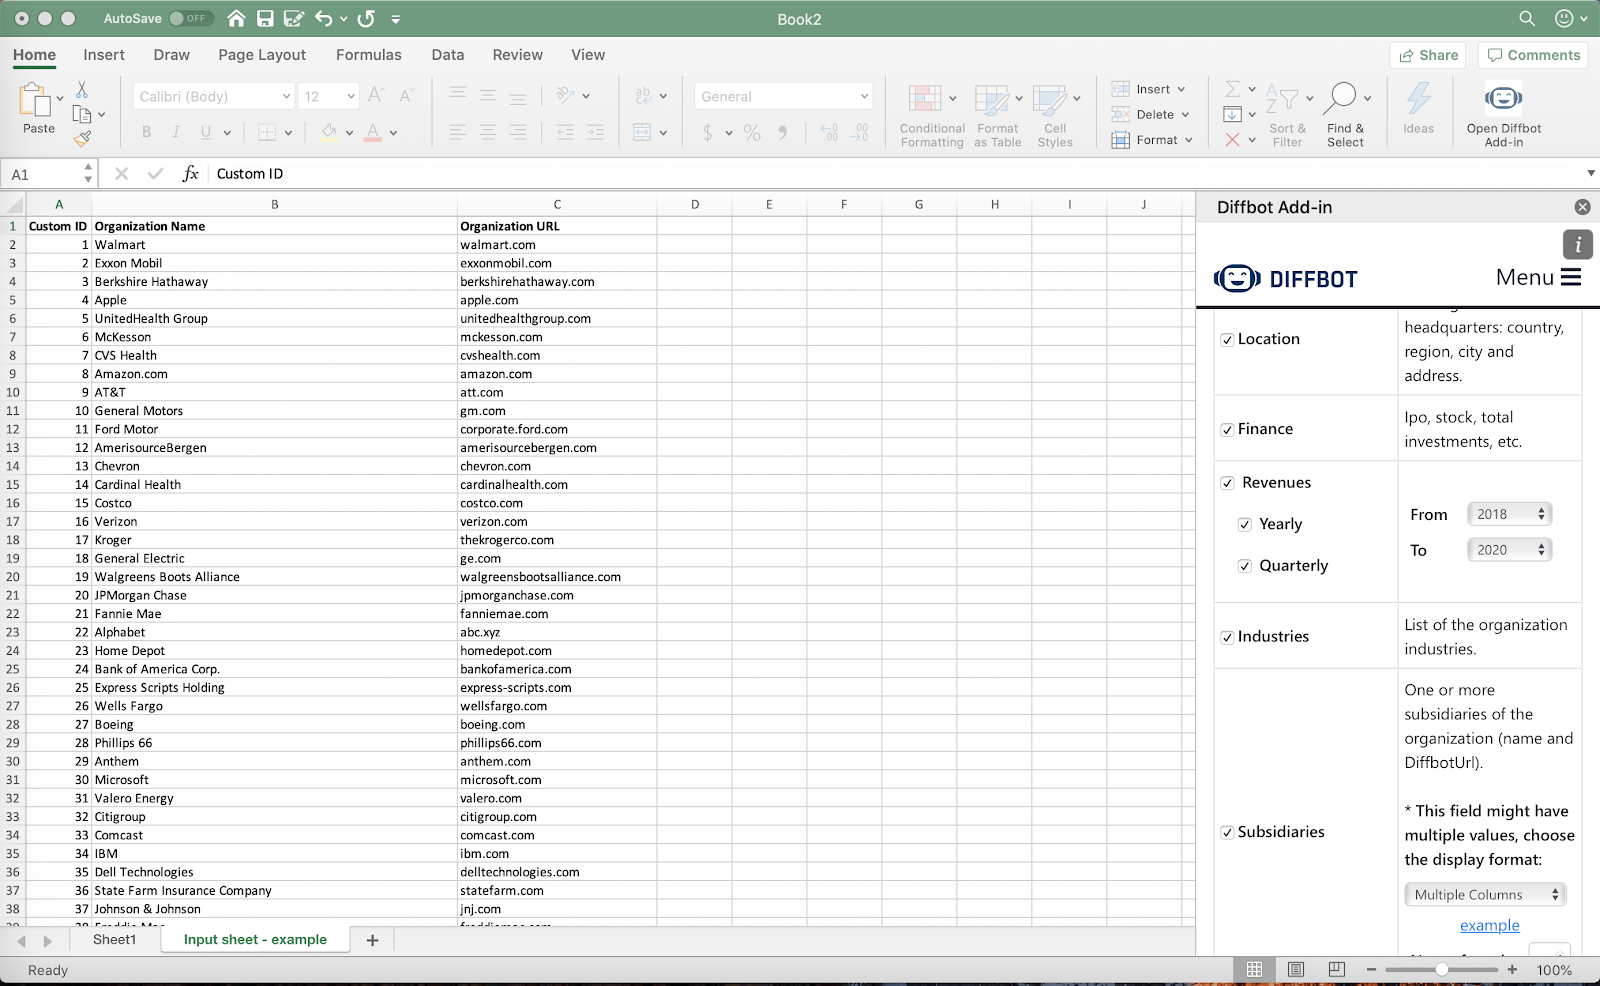Select cell containing walmart.com
This screenshot has width=1600, height=986.
coord(557,245)
